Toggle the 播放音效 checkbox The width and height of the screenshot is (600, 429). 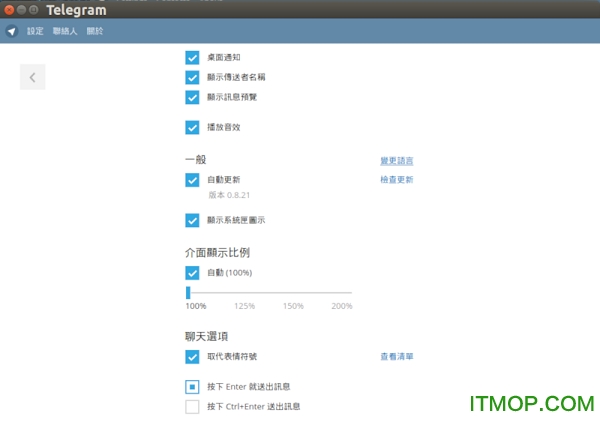pyautogui.click(x=192, y=127)
